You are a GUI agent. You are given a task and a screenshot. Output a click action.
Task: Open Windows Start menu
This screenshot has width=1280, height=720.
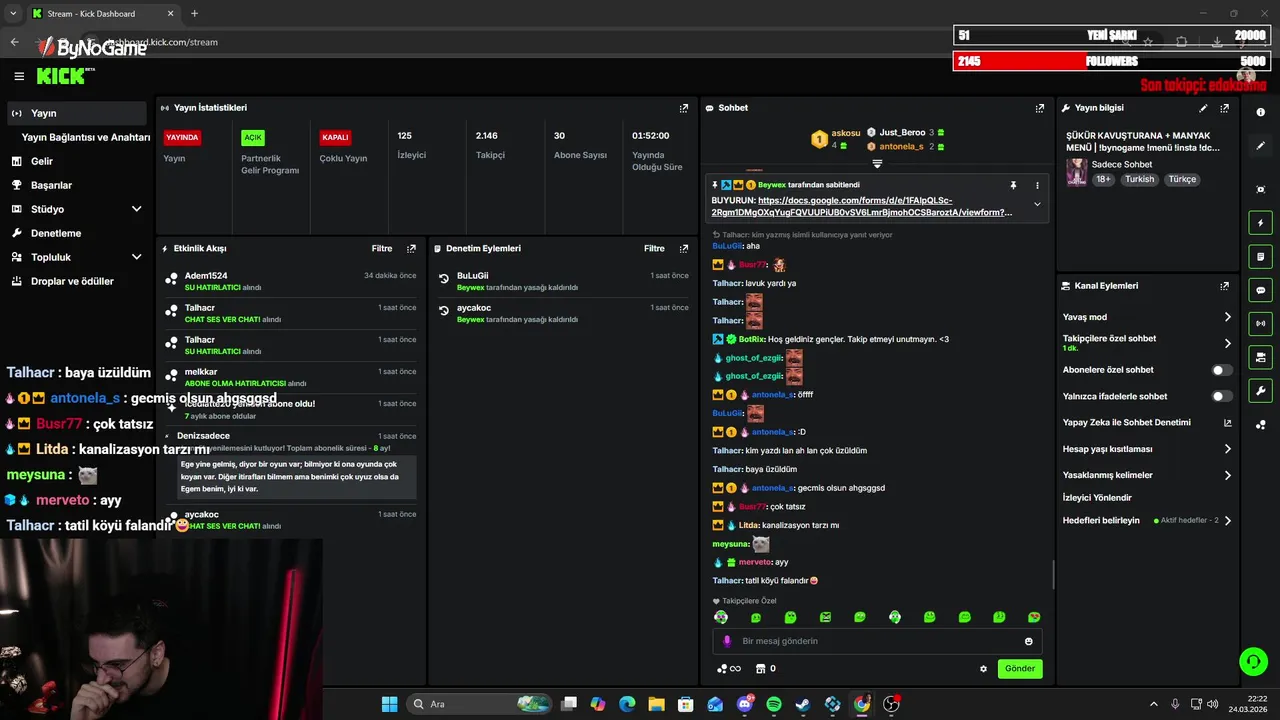coord(389,704)
